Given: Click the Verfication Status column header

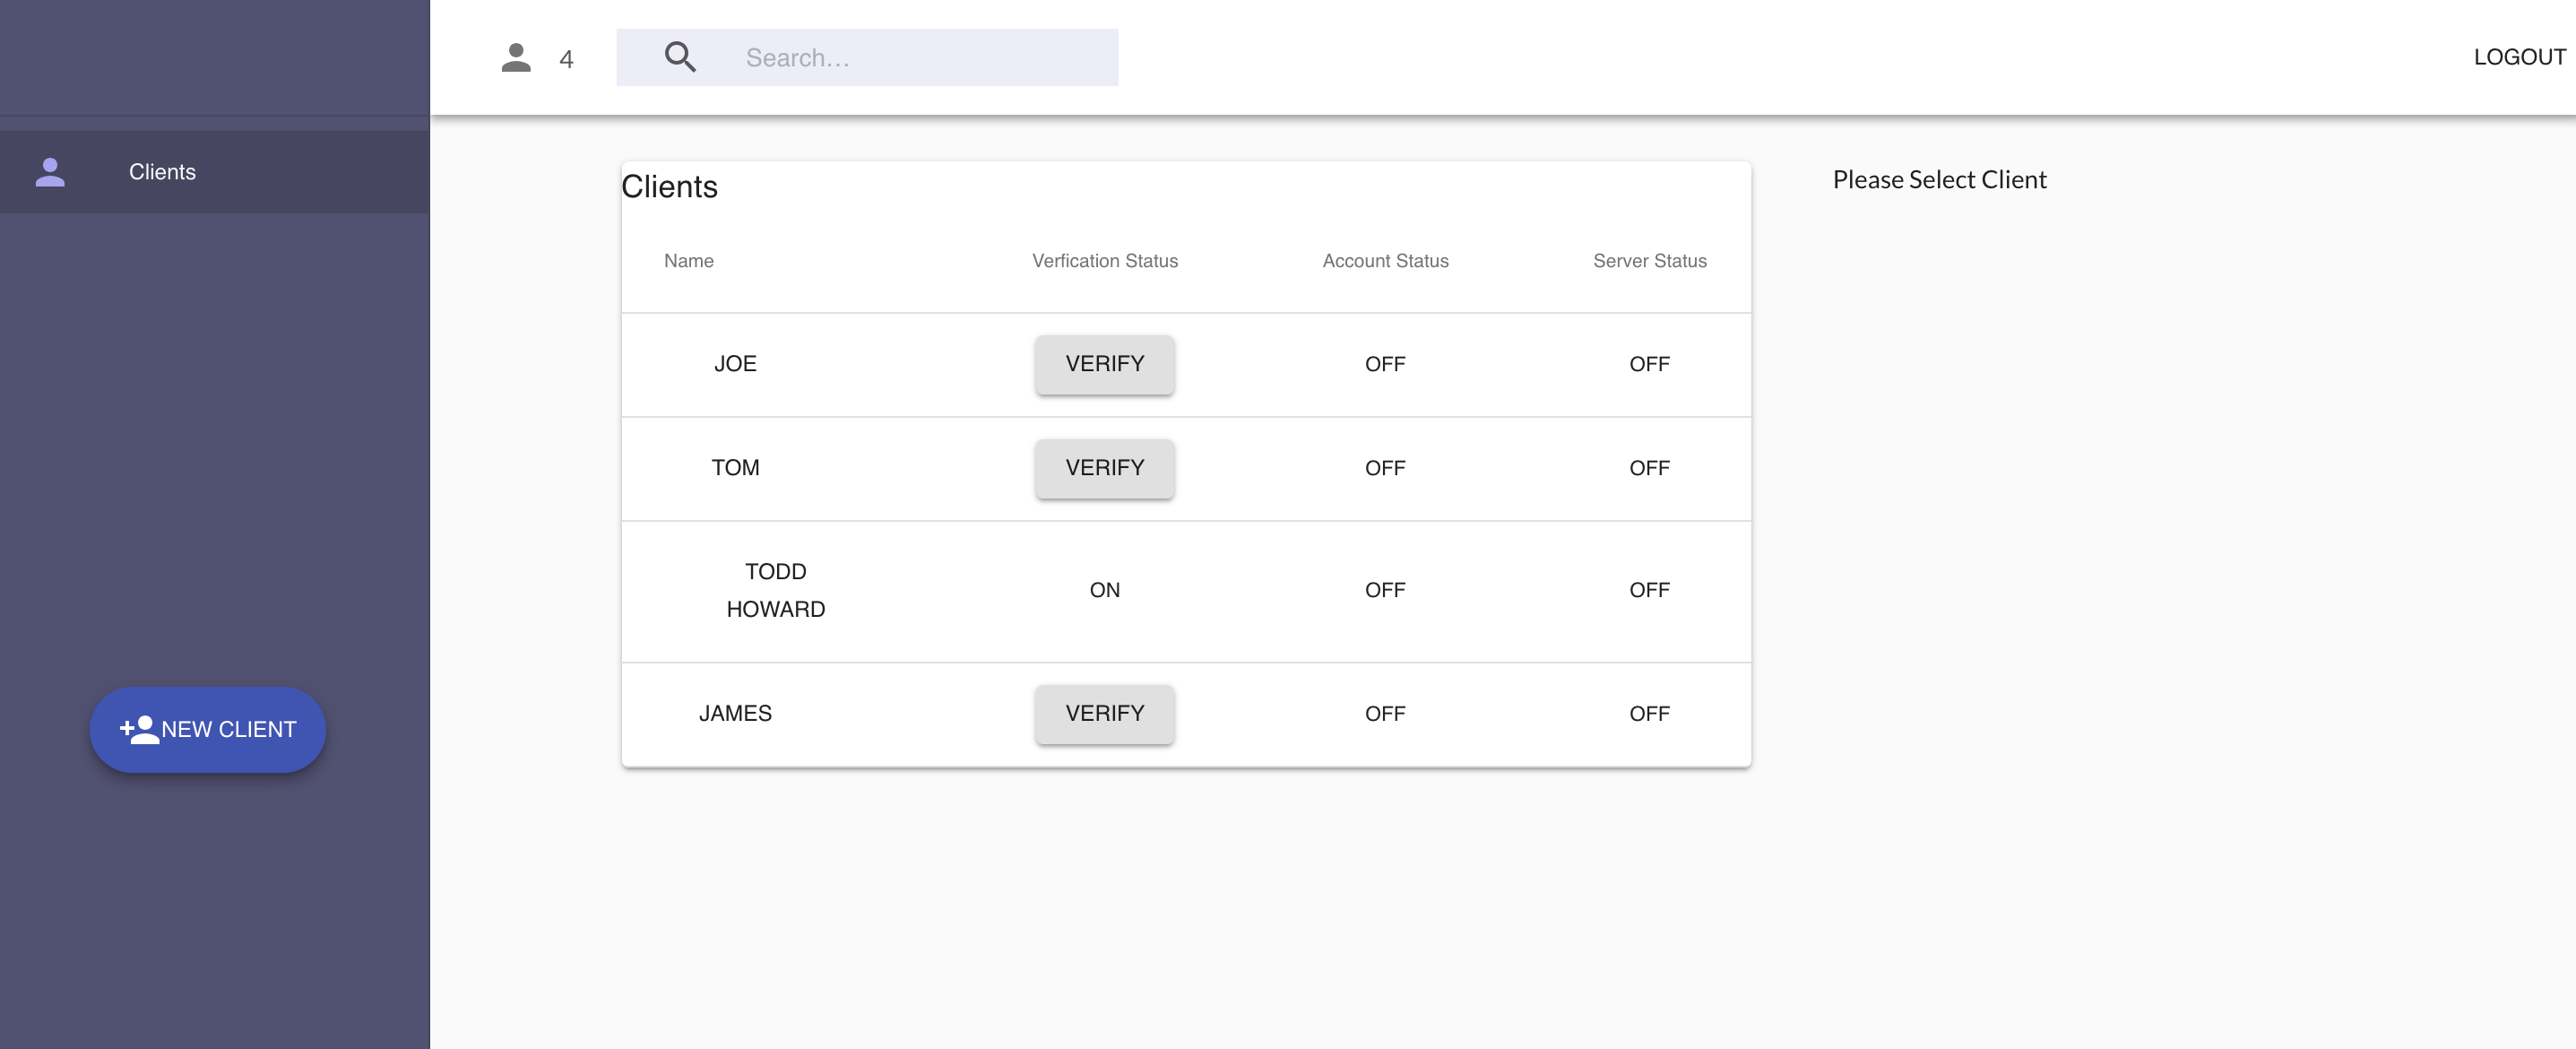Looking at the screenshot, I should pos(1104,261).
